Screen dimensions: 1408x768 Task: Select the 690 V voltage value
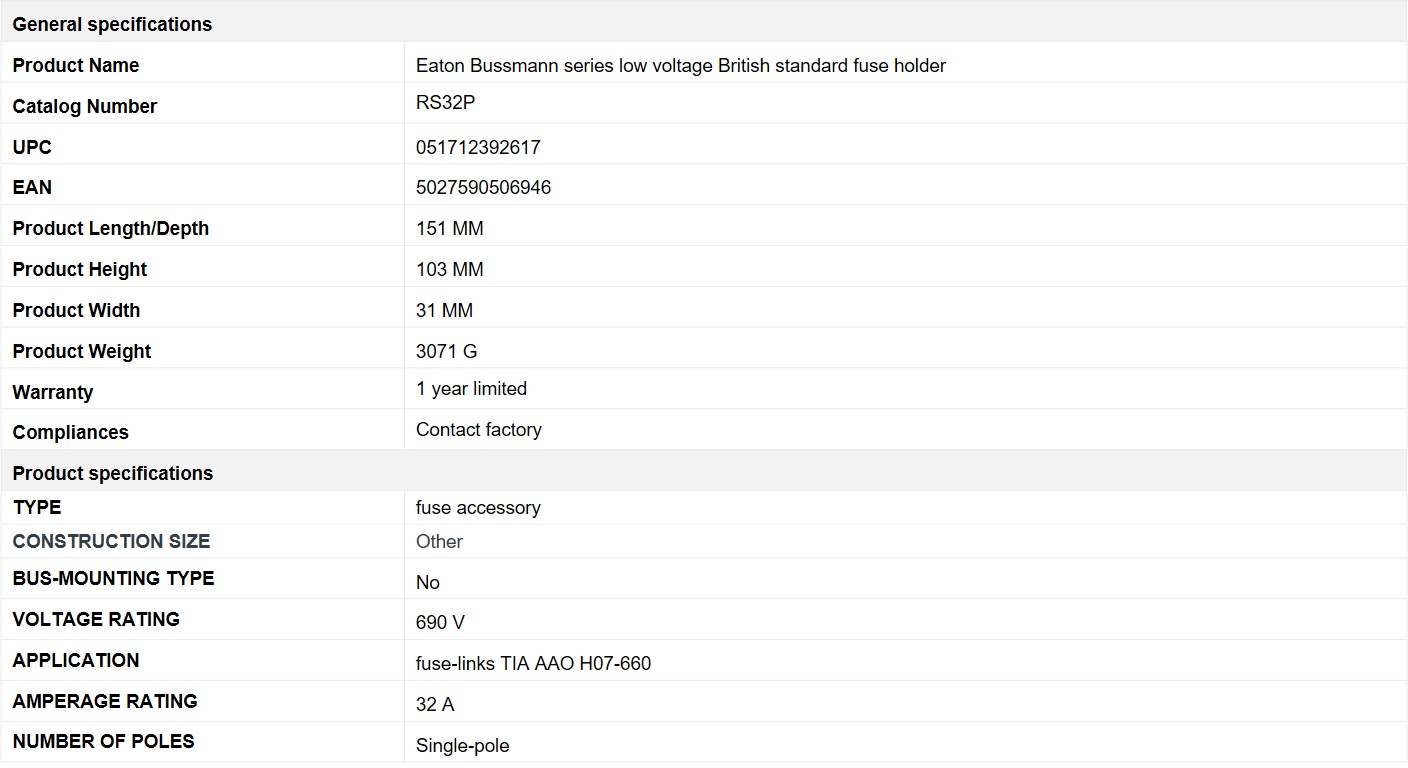click(x=440, y=622)
